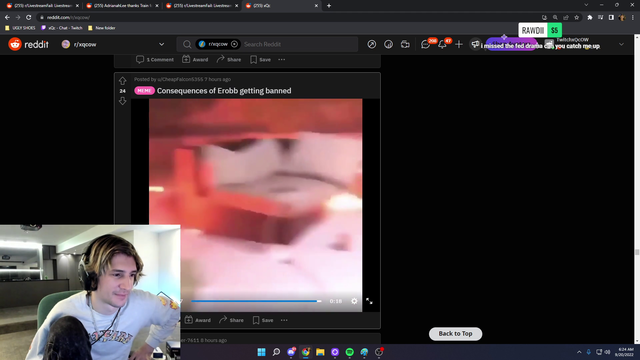Award the upper post
Screen dimensions: 640x360
click(195, 60)
